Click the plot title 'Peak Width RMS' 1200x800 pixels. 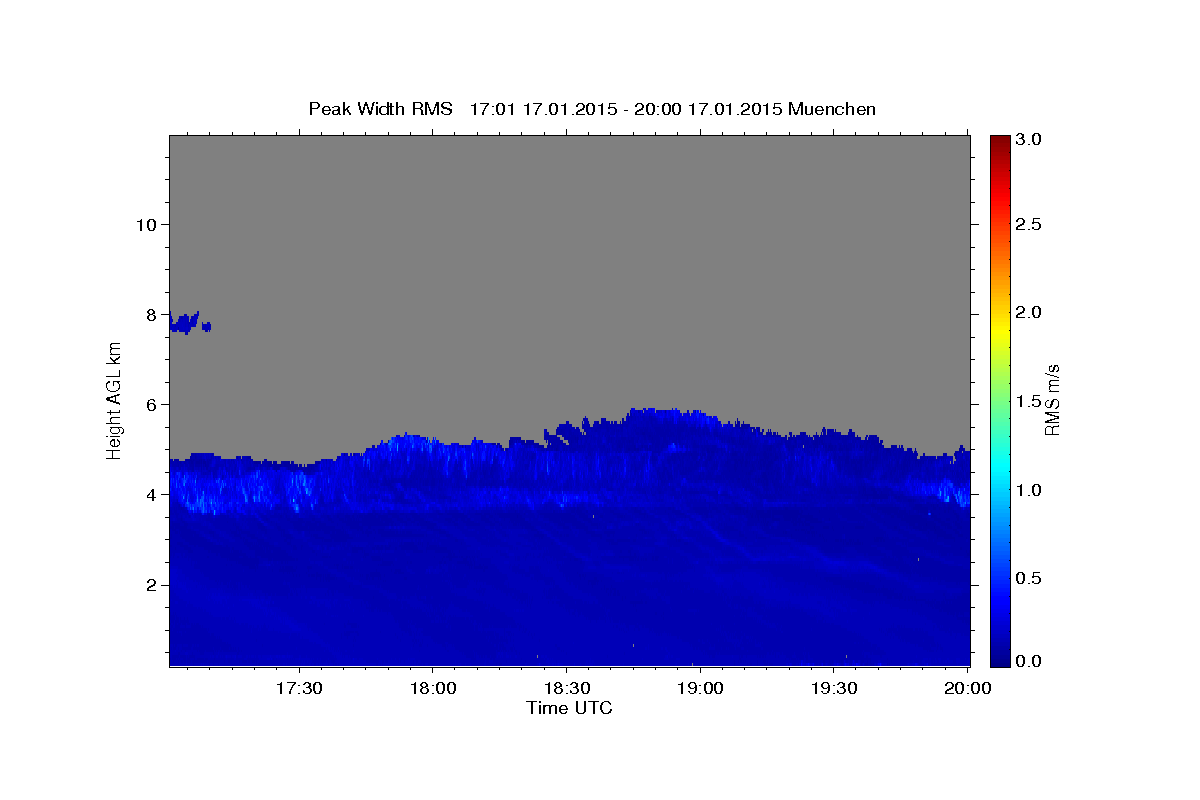[381, 109]
